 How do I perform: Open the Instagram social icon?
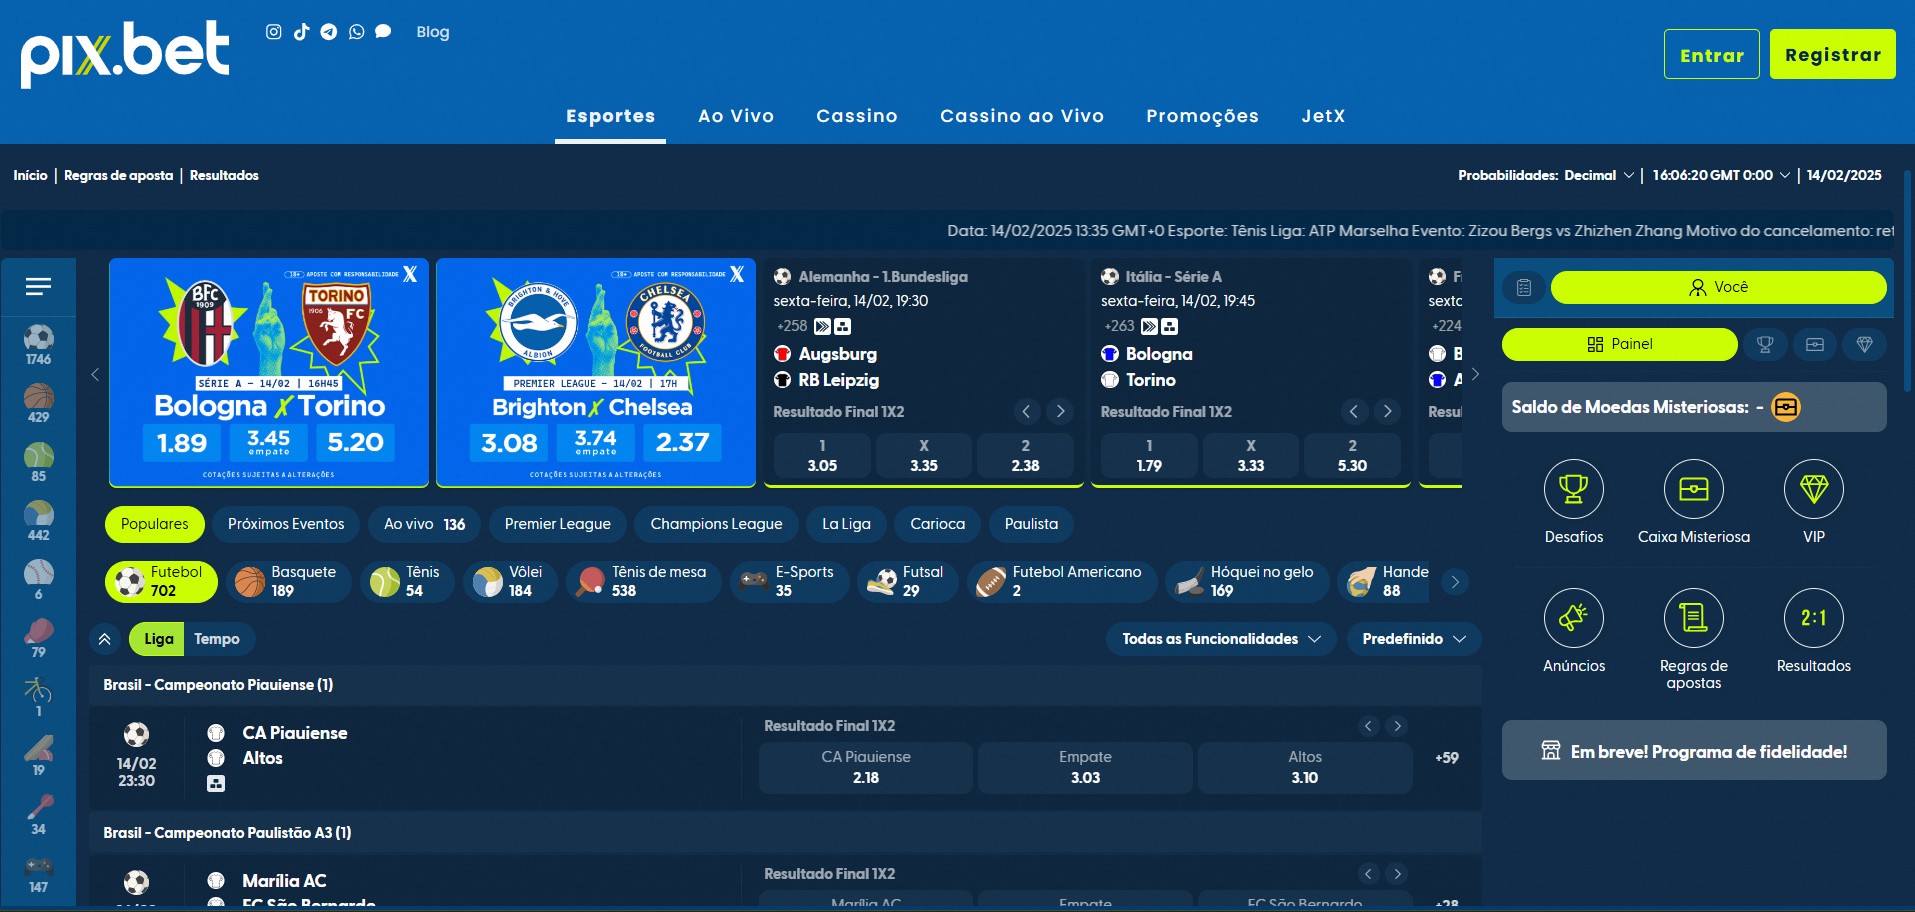273,32
